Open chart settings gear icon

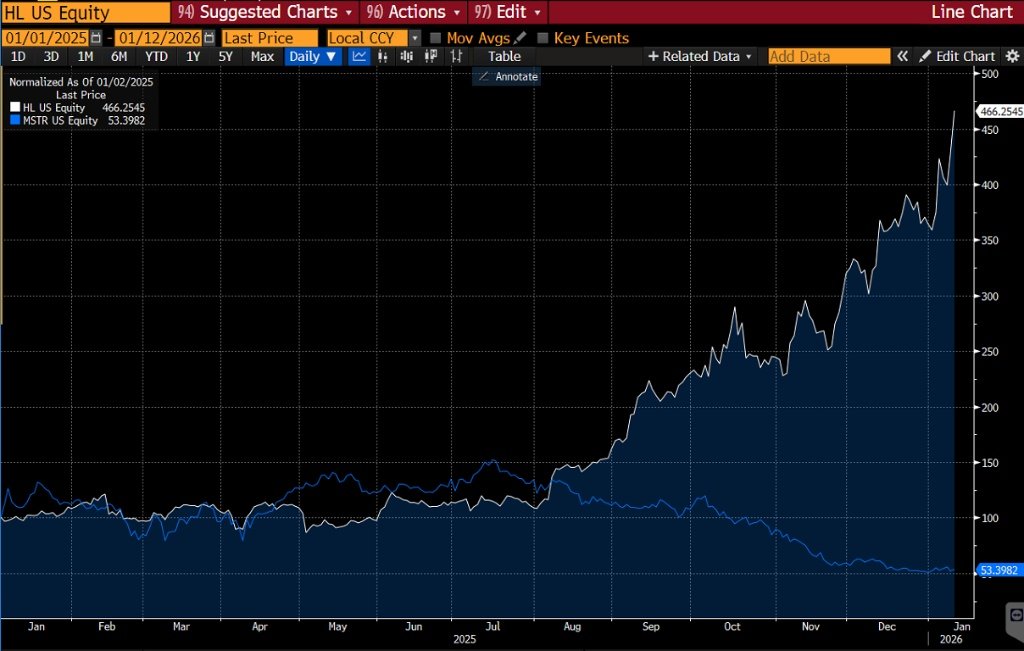1012,56
